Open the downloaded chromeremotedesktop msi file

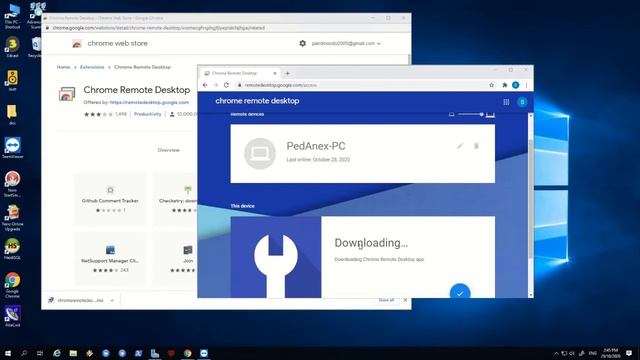pos(76,300)
